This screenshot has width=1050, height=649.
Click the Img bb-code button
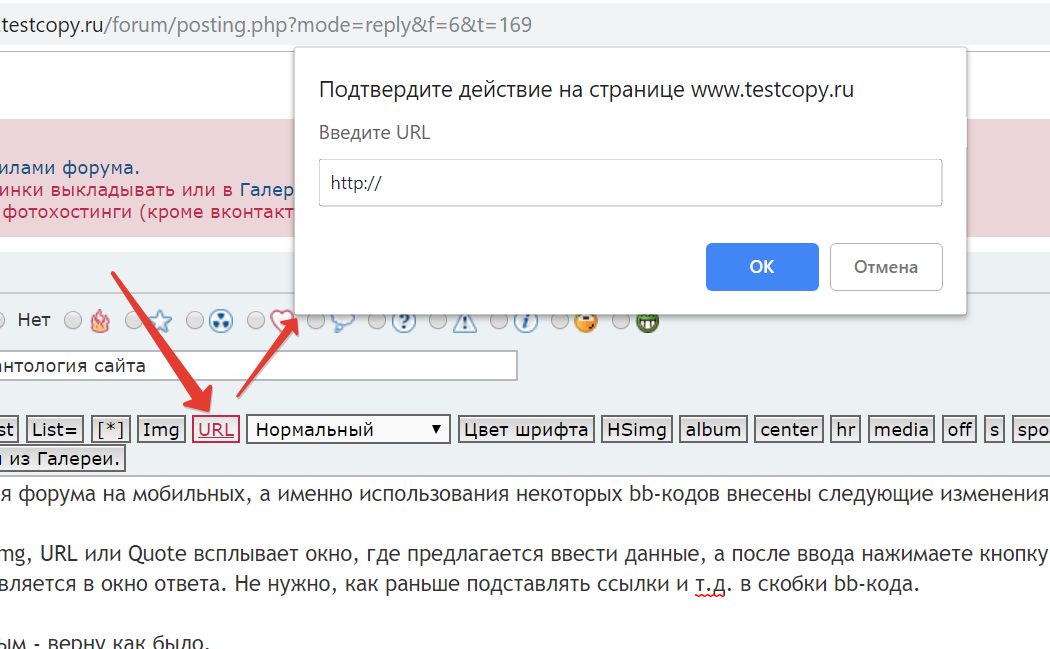click(161, 430)
